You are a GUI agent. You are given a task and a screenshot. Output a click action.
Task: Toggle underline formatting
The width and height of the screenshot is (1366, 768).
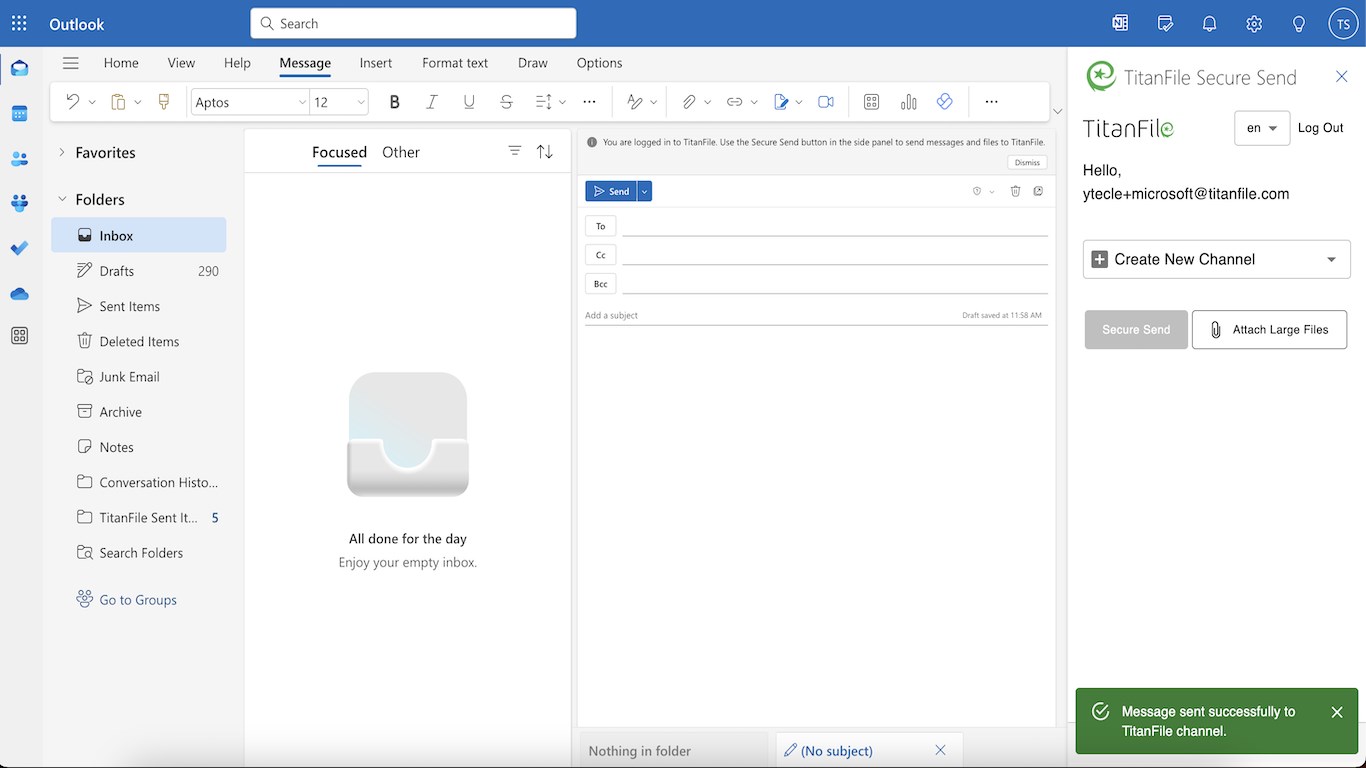469,101
